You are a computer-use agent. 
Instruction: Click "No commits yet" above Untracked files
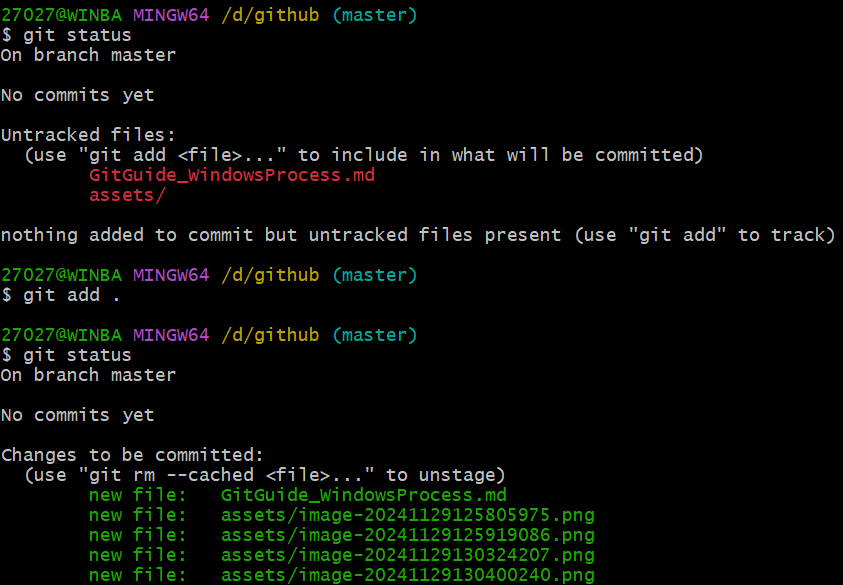(77, 95)
